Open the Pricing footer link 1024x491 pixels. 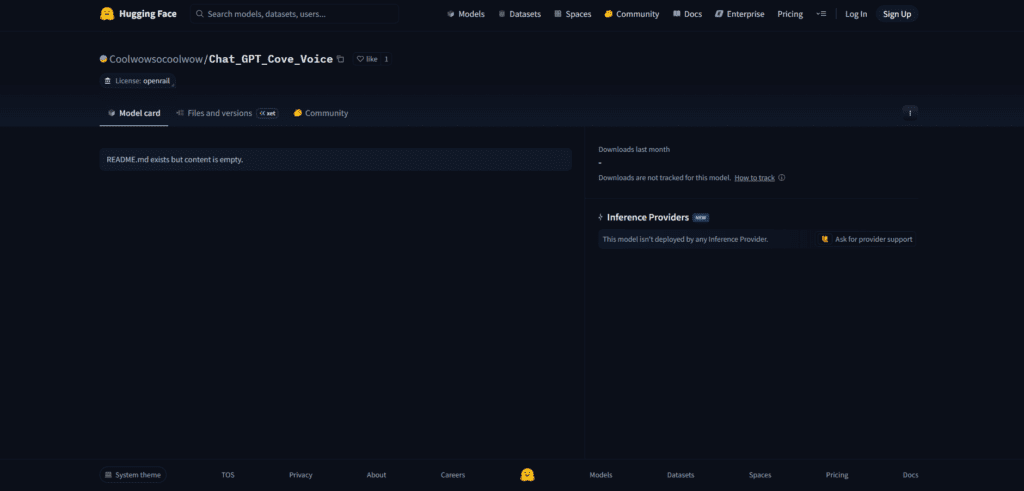(837, 475)
